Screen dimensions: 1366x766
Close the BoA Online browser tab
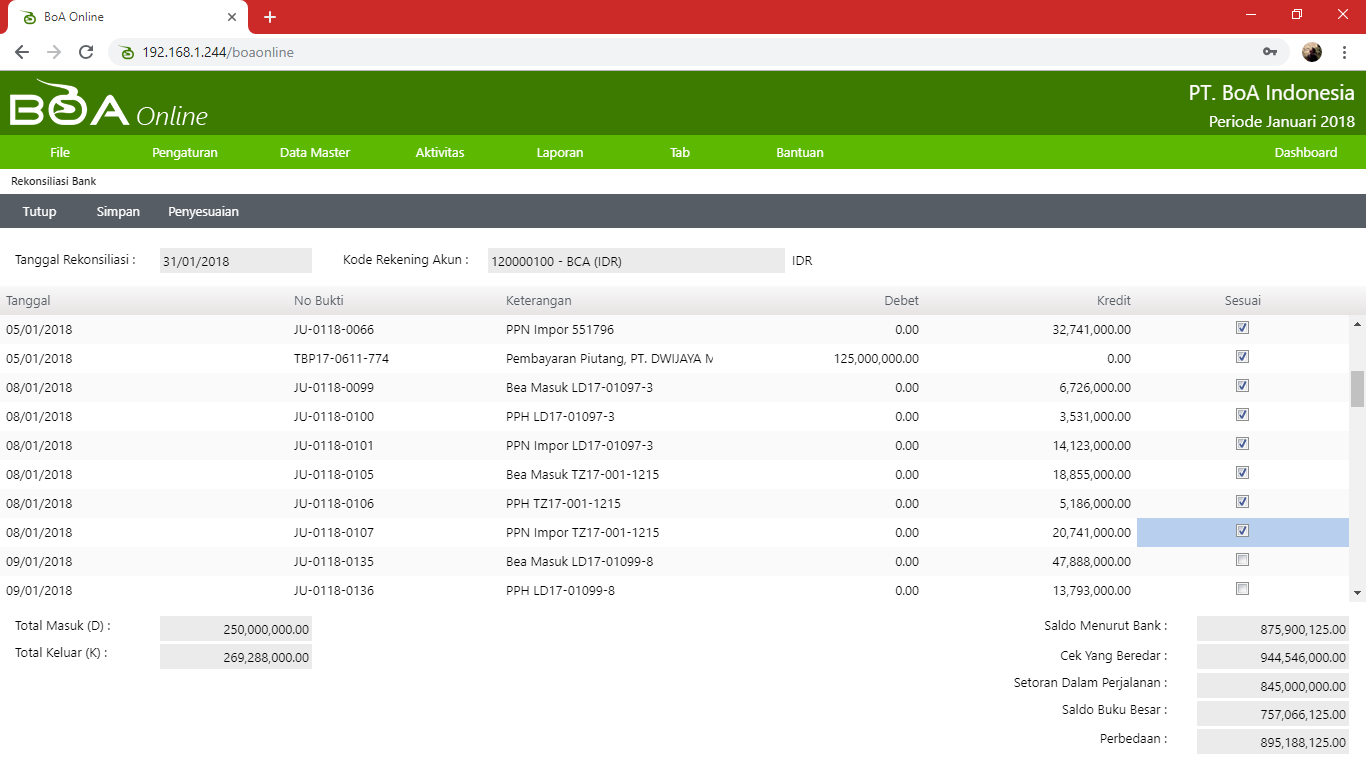coord(232,17)
